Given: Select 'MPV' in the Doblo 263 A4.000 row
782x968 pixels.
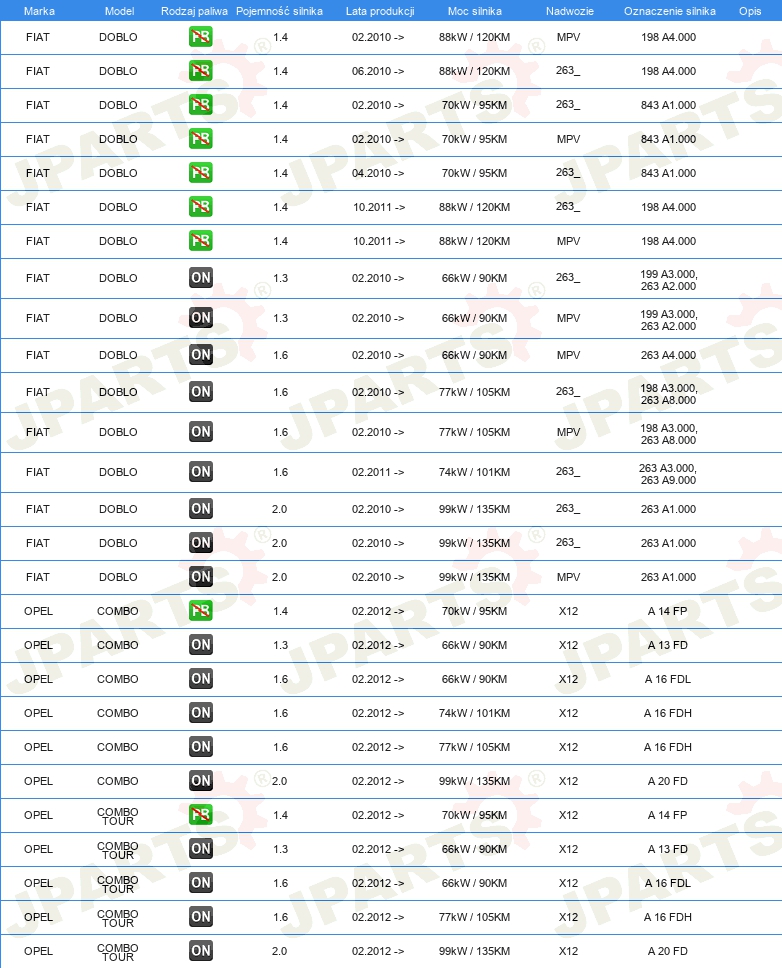Looking at the screenshot, I should 568,355.
